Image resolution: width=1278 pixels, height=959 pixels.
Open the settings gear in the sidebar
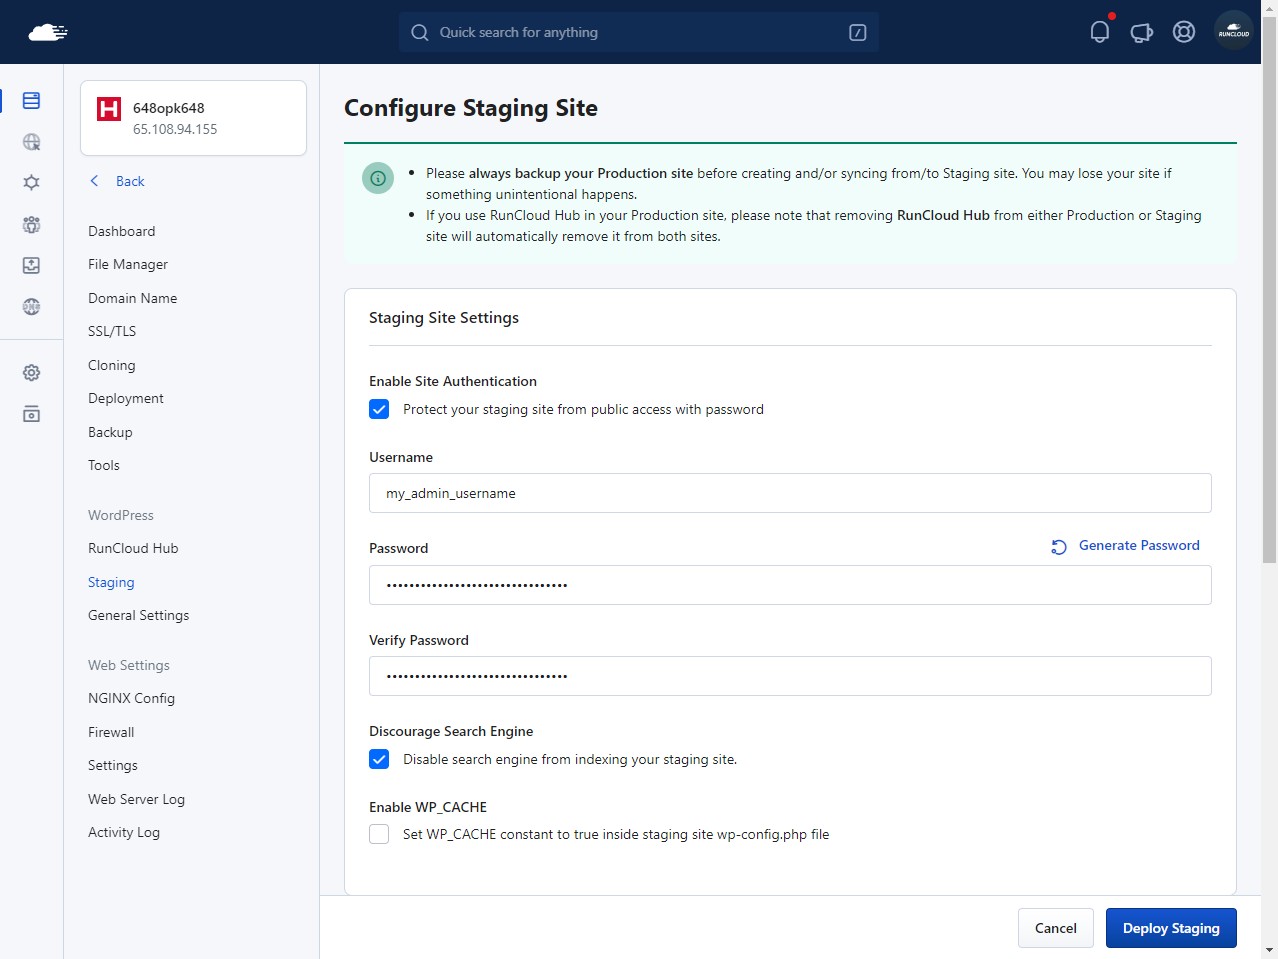point(31,373)
